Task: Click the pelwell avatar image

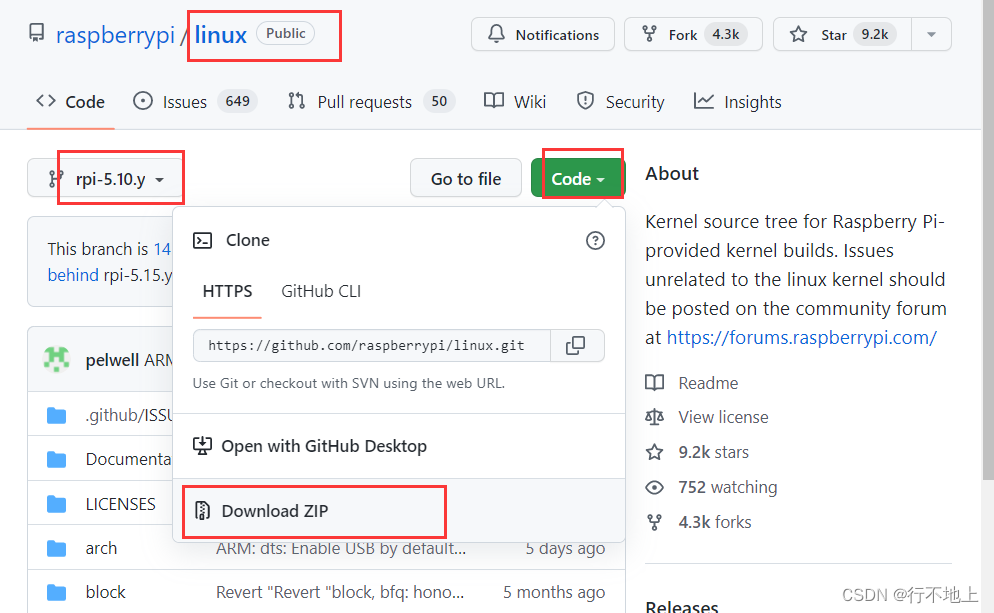Action: pos(56,359)
